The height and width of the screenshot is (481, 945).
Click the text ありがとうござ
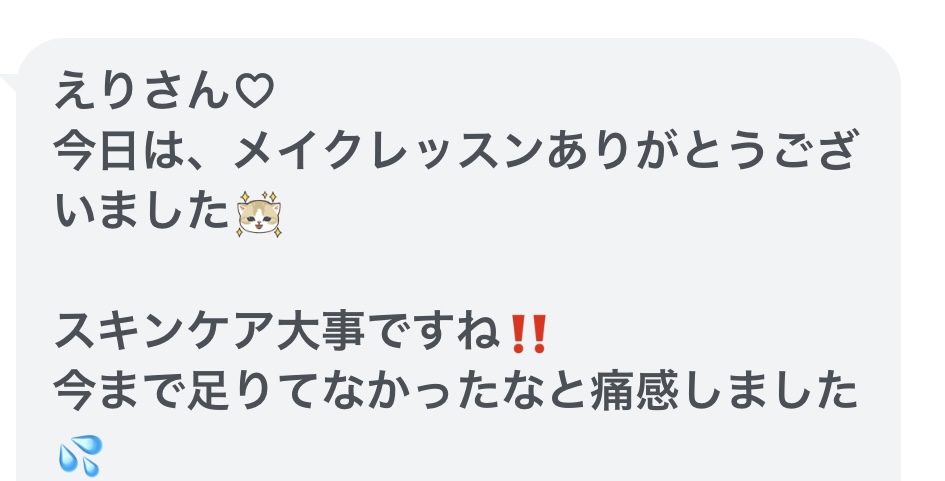coord(700,151)
